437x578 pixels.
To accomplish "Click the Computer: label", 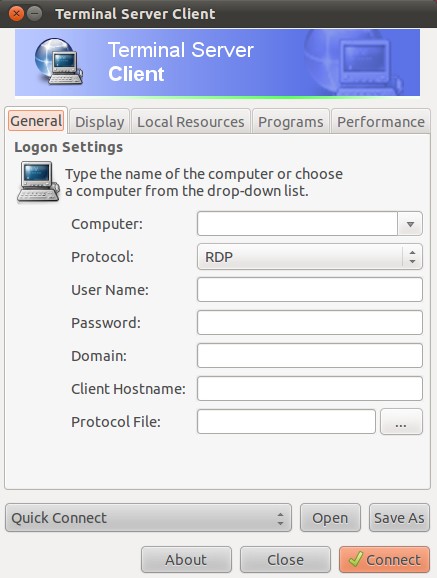I will click(x=107, y=224).
